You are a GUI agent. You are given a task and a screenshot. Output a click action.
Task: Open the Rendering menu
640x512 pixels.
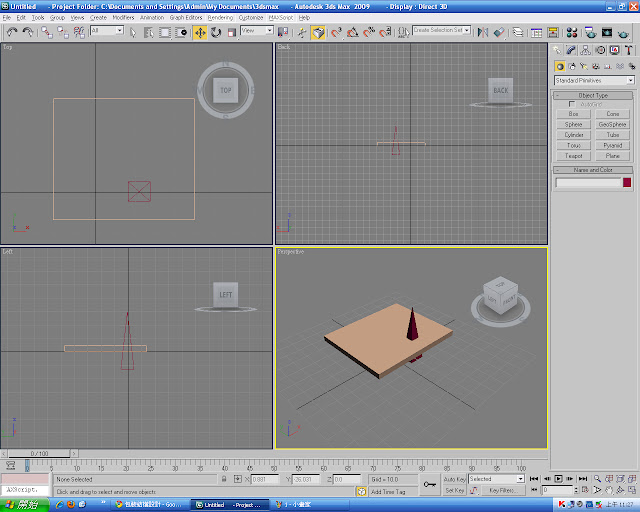click(x=220, y=17)
